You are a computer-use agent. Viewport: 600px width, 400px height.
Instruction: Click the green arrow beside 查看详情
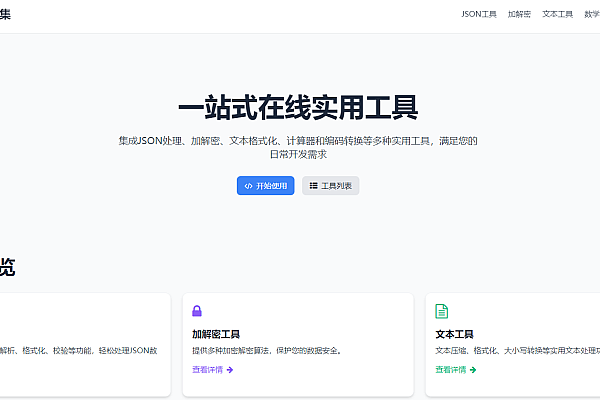tap(473, 370)
